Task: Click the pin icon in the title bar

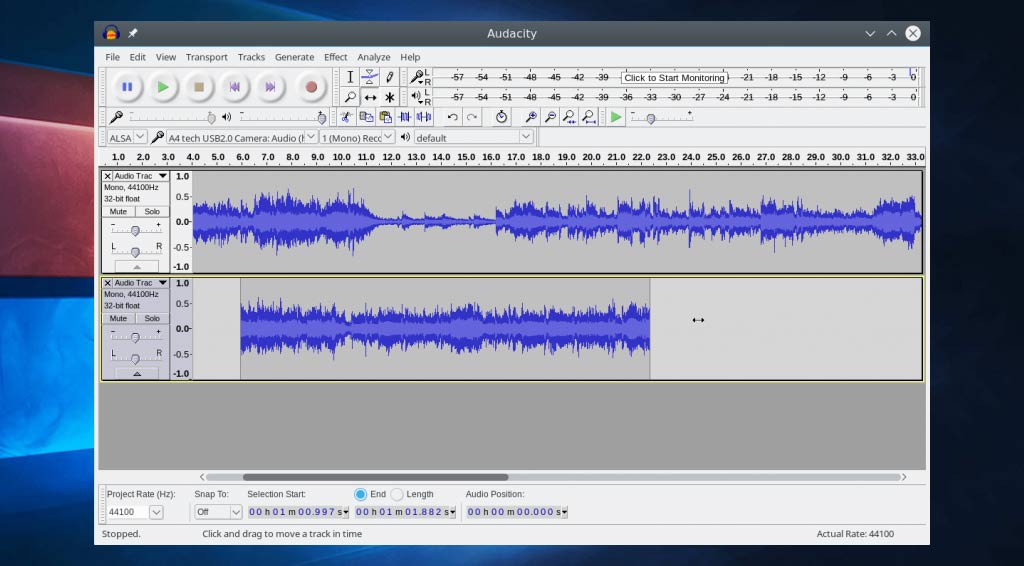Action: tap(133, 33)
